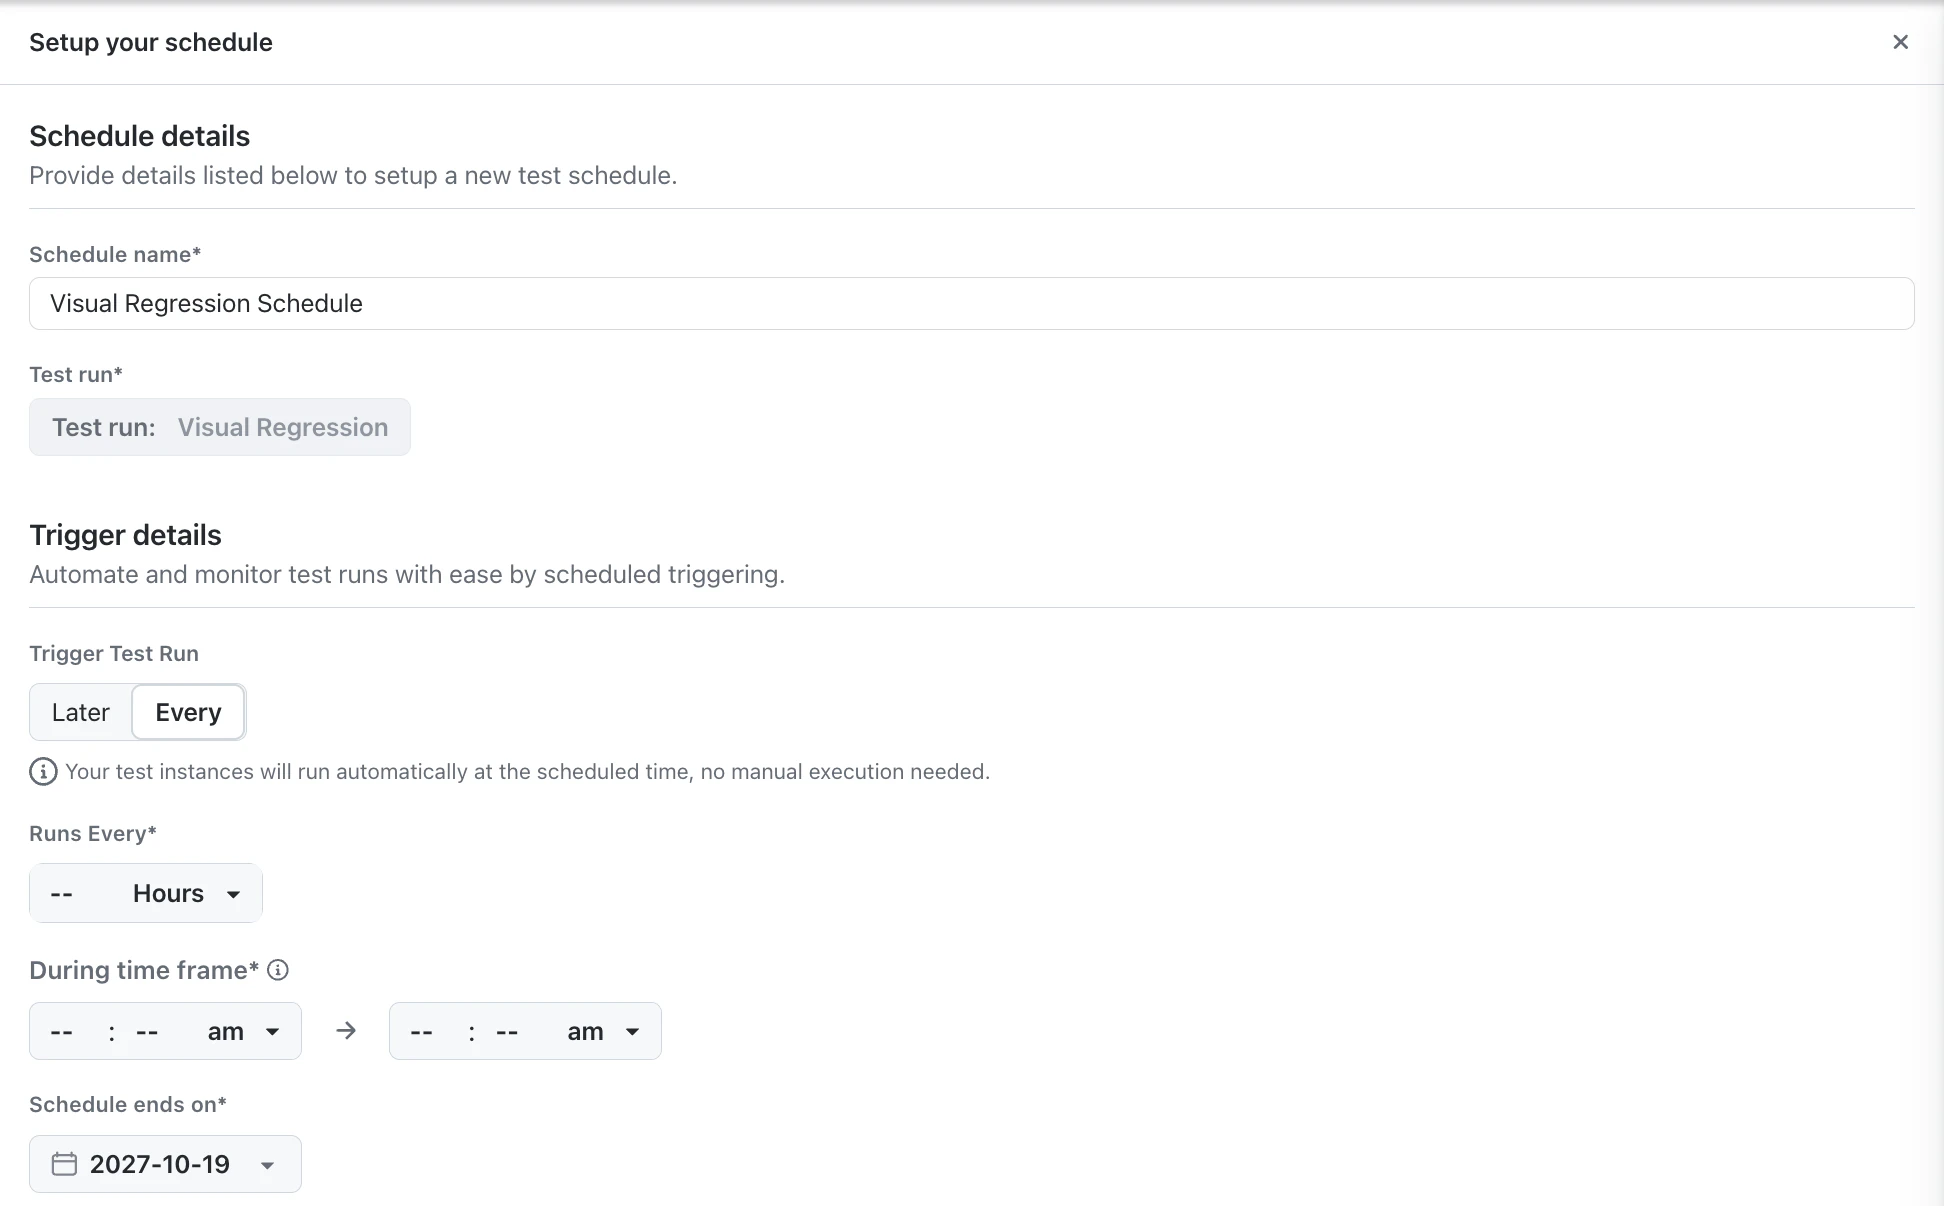Click the start time minutes field
Screen dimensions: 1944x1206
[147, 1031]
